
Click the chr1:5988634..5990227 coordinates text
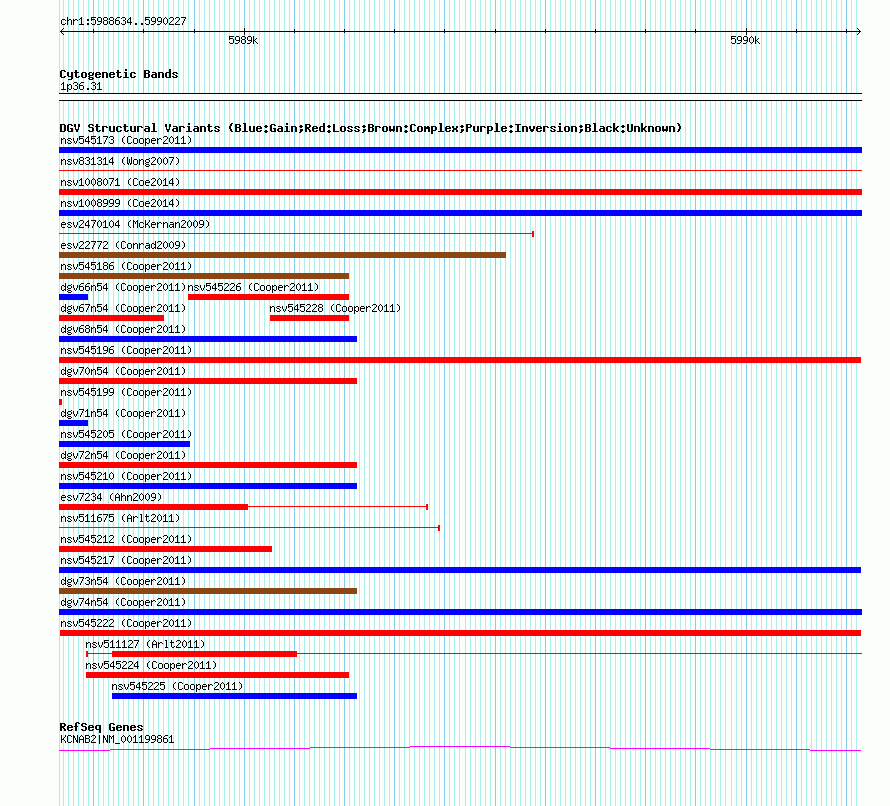coord(123,22)
